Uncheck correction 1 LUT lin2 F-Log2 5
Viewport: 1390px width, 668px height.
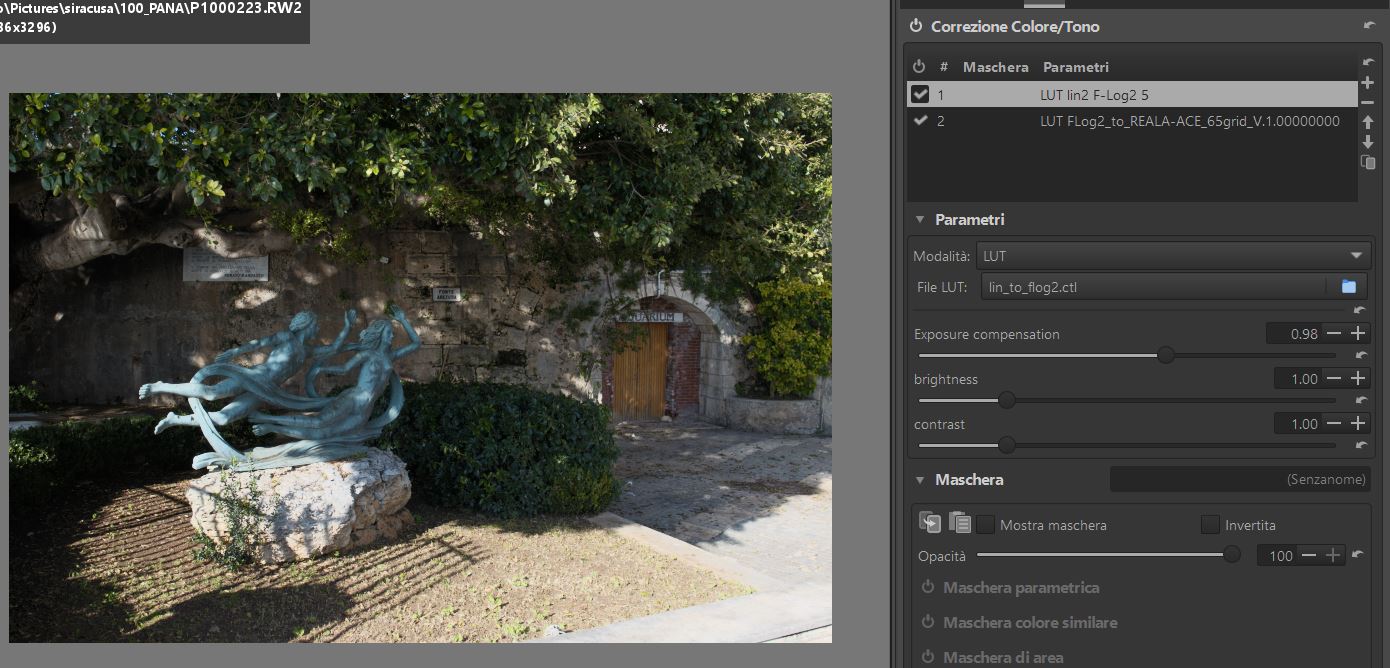pyautogui.click(x=921, y=95)
